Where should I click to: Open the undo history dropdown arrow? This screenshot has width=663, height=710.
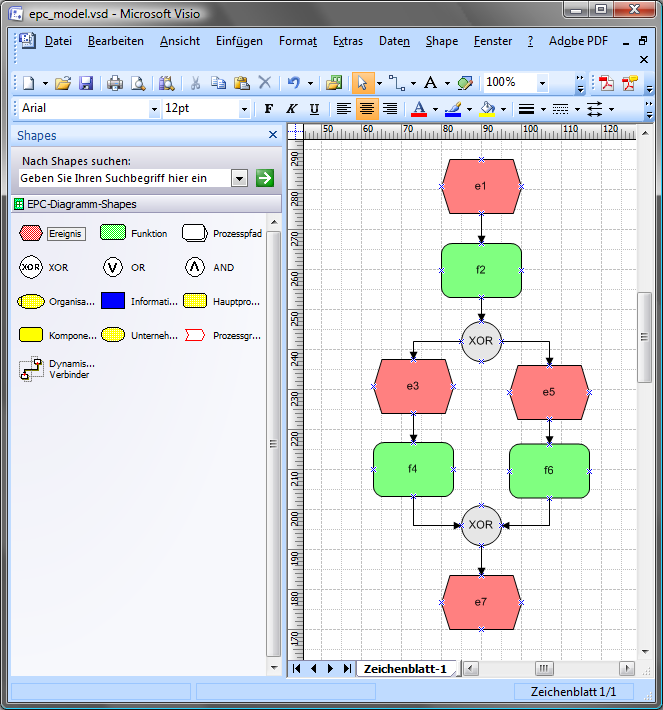pyautogui.click(x=310, y=83)
